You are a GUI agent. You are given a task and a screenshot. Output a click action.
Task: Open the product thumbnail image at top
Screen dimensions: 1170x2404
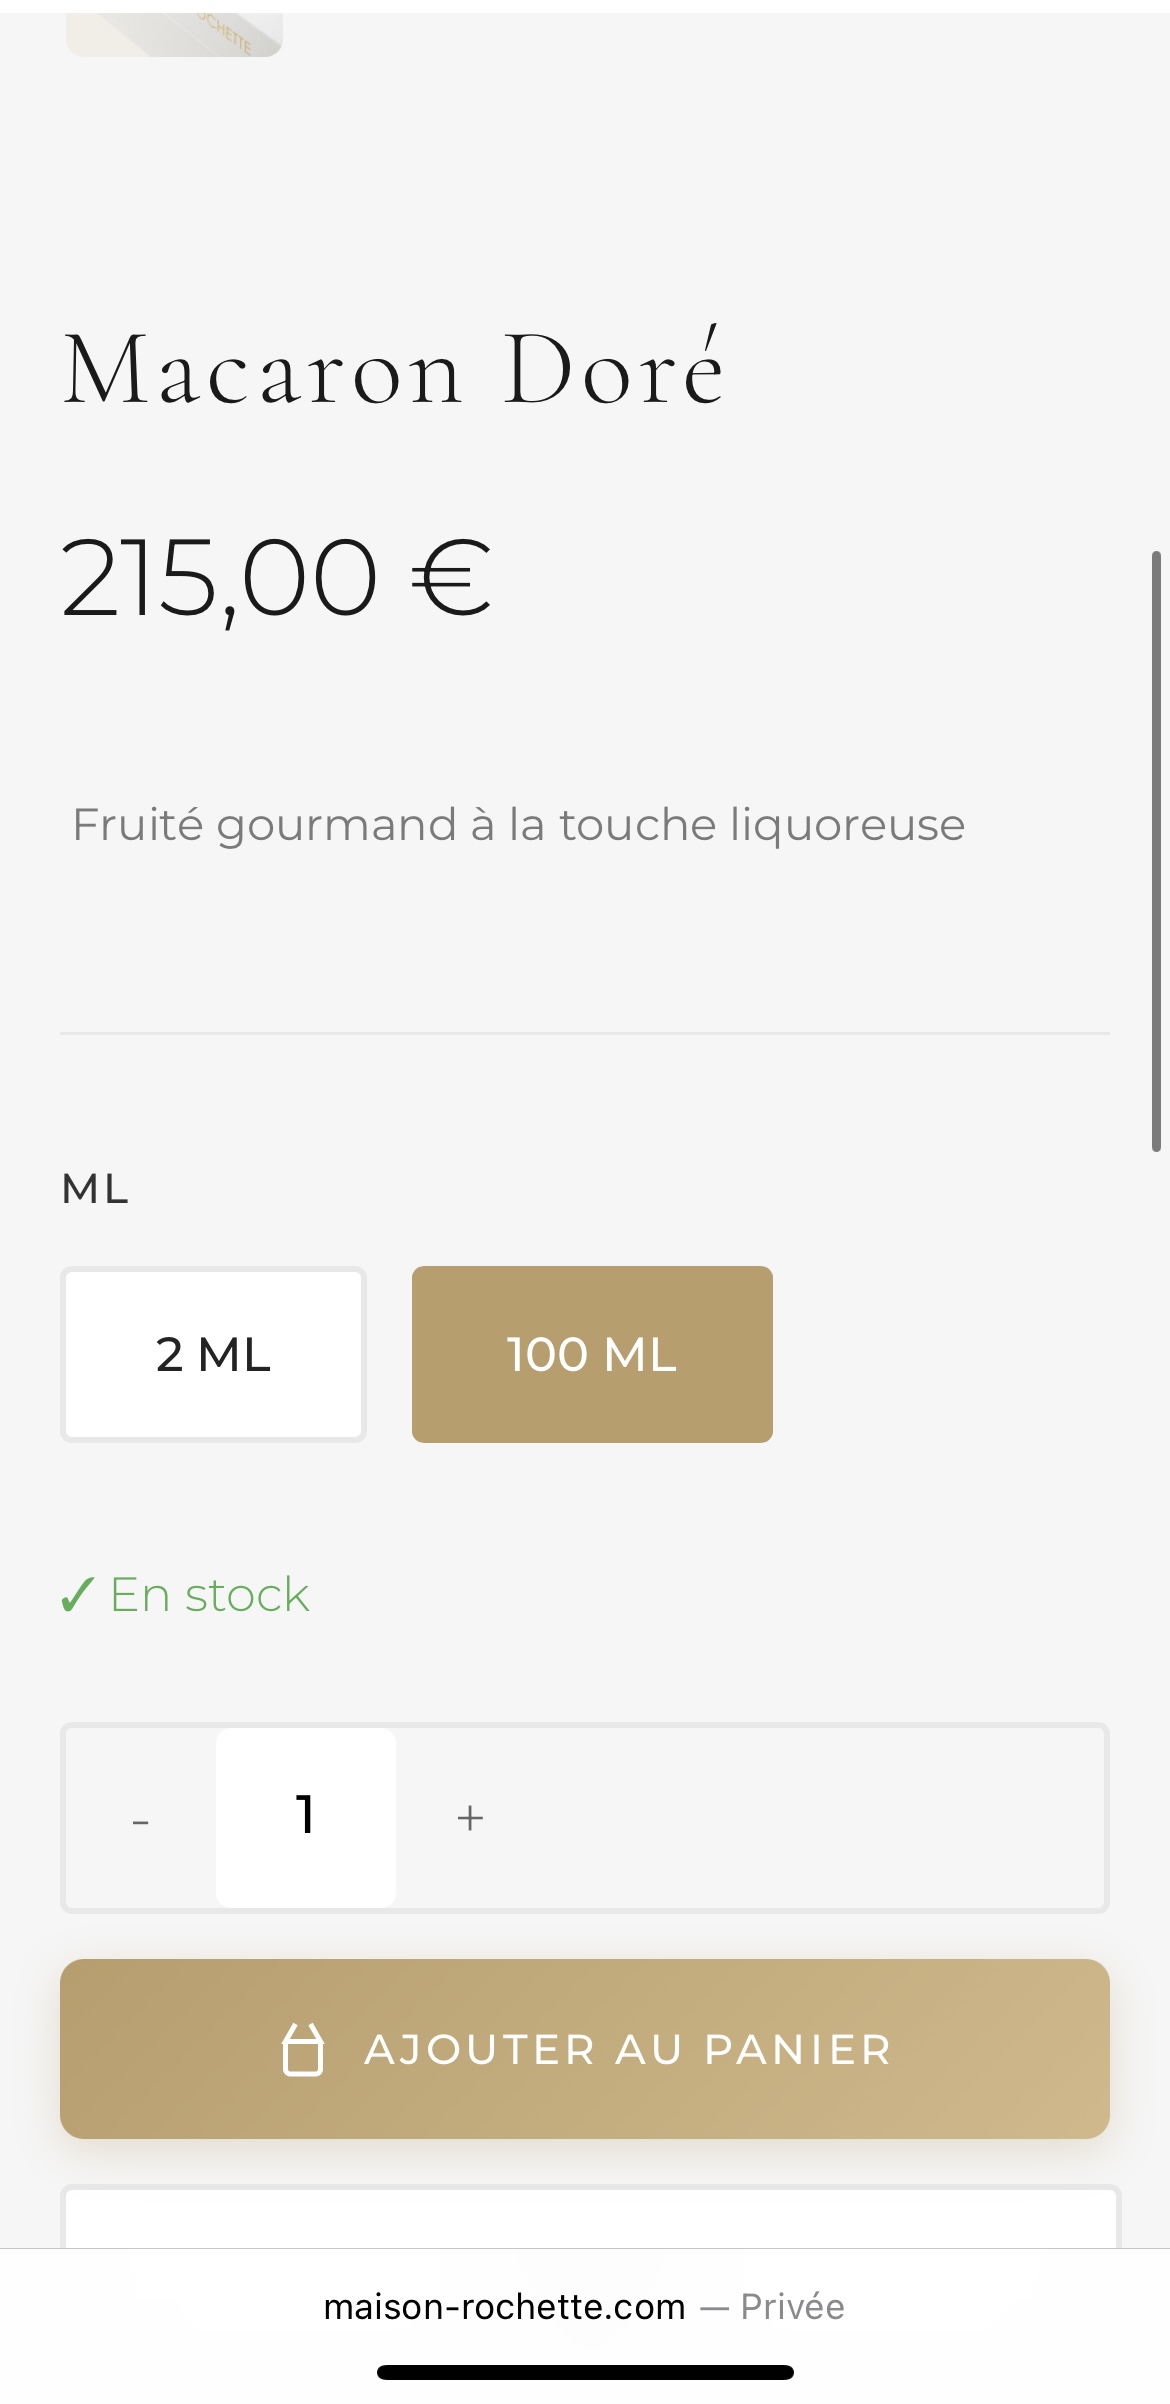coord(174,34)
